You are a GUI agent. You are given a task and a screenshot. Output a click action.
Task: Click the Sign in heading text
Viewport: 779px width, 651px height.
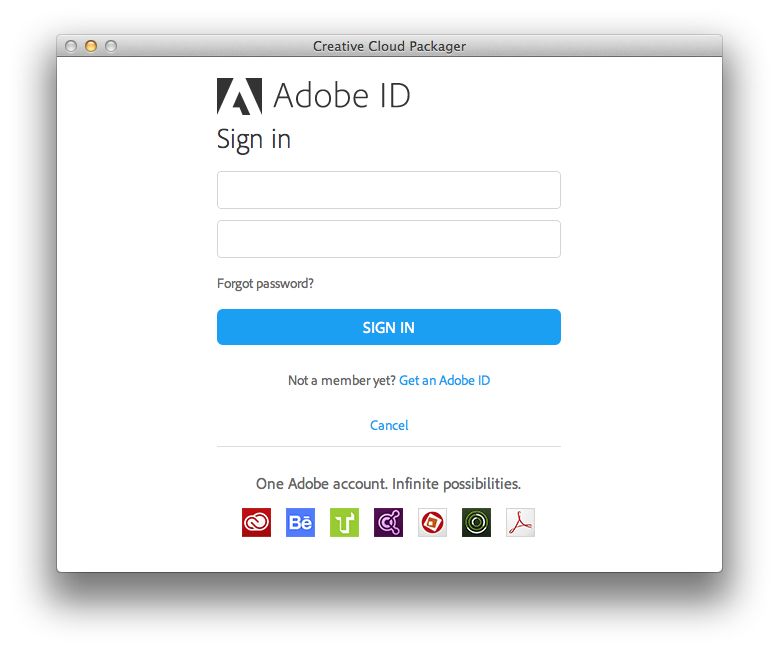[254, 139]
